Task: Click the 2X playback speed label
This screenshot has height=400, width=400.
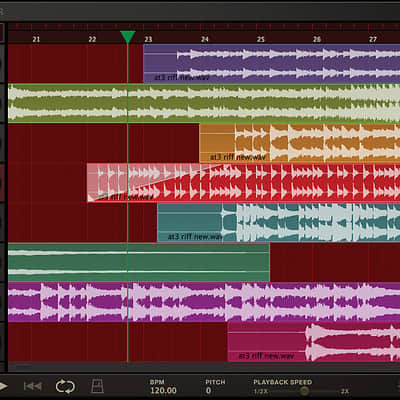Action: coord(345,391)
